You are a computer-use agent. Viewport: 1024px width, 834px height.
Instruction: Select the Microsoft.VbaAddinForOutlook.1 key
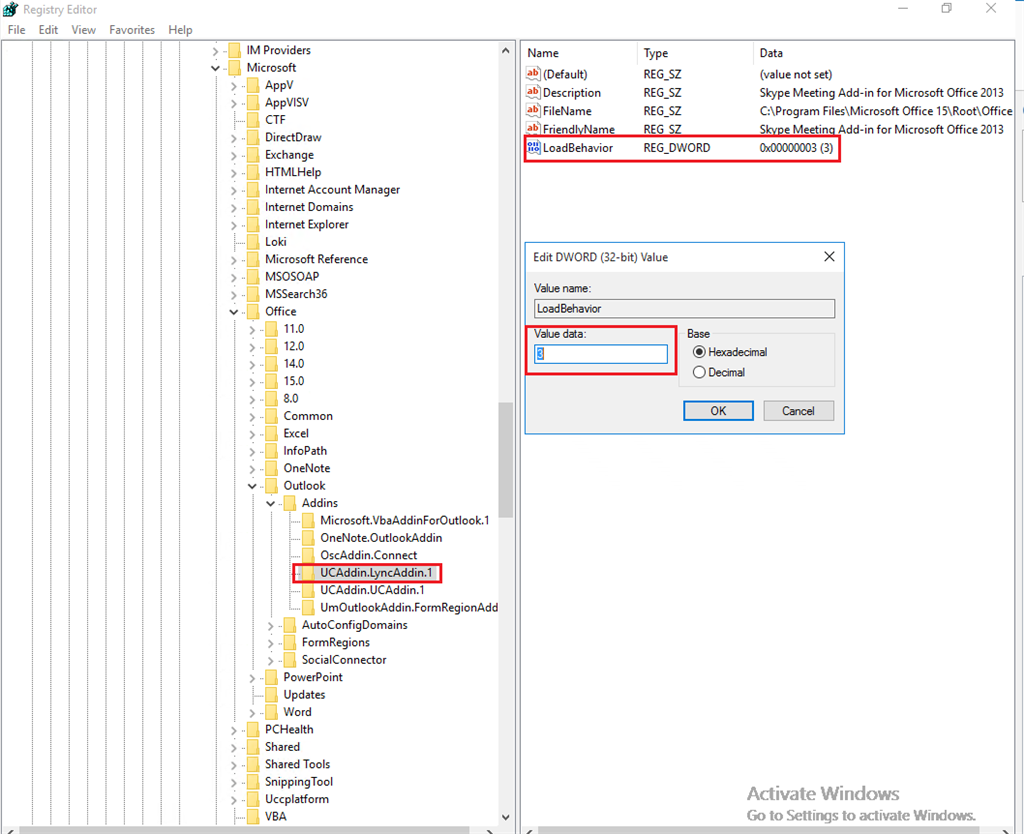(x=405, y=521)
